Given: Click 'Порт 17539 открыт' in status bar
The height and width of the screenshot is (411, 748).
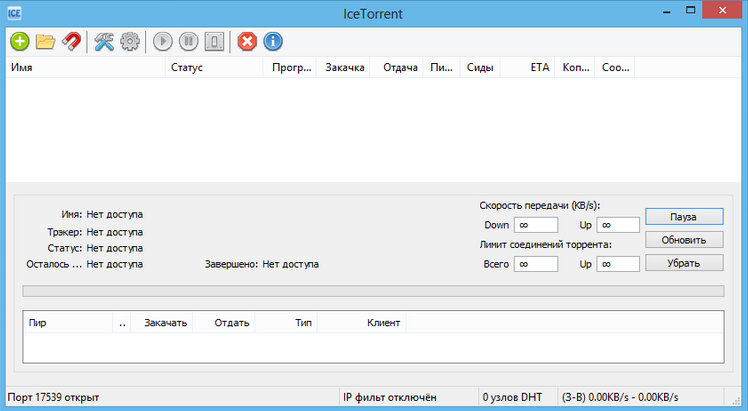Looking at the screenshot, I should [x=53, y=397].
